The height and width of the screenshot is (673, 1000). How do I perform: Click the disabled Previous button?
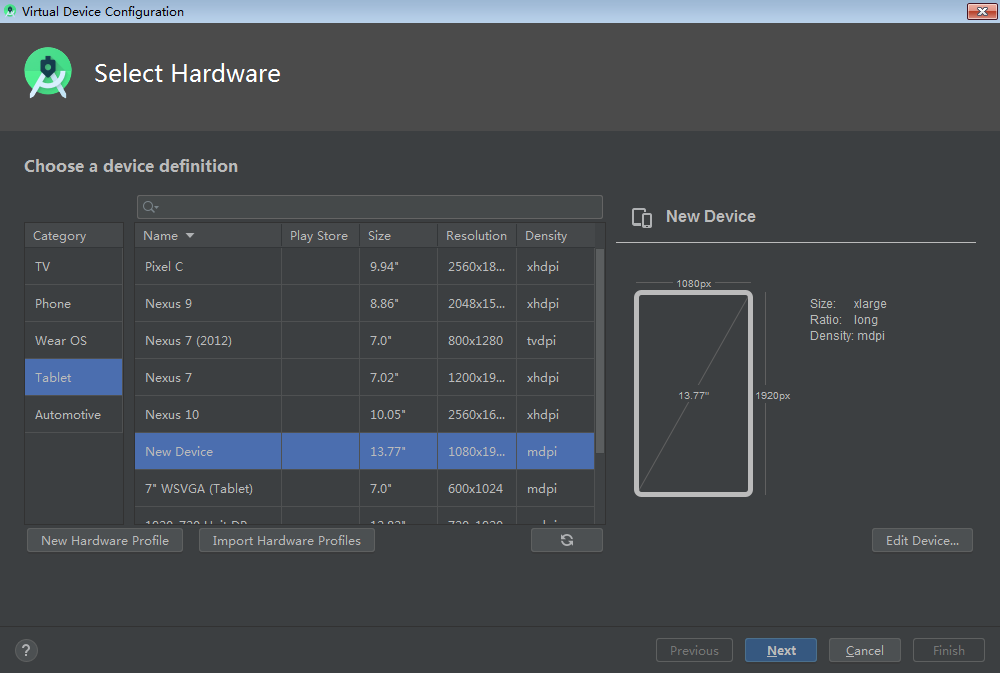click(695, 650)
